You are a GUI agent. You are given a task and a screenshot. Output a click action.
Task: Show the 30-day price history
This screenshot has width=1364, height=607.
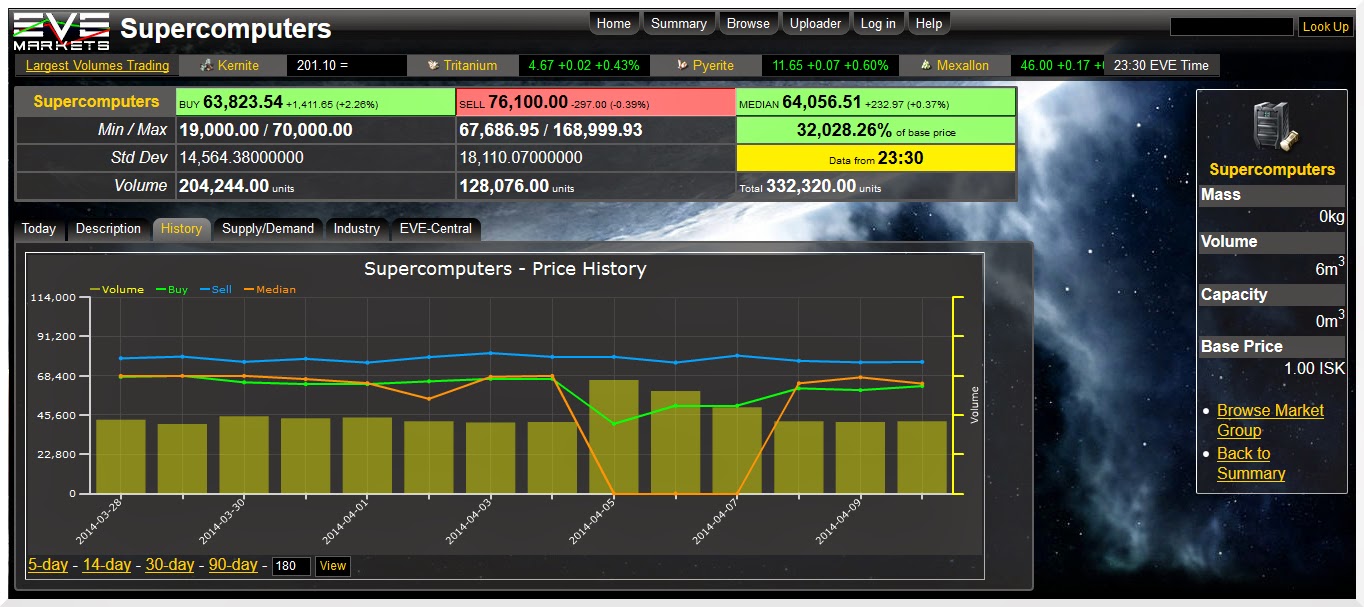(170, 565)
